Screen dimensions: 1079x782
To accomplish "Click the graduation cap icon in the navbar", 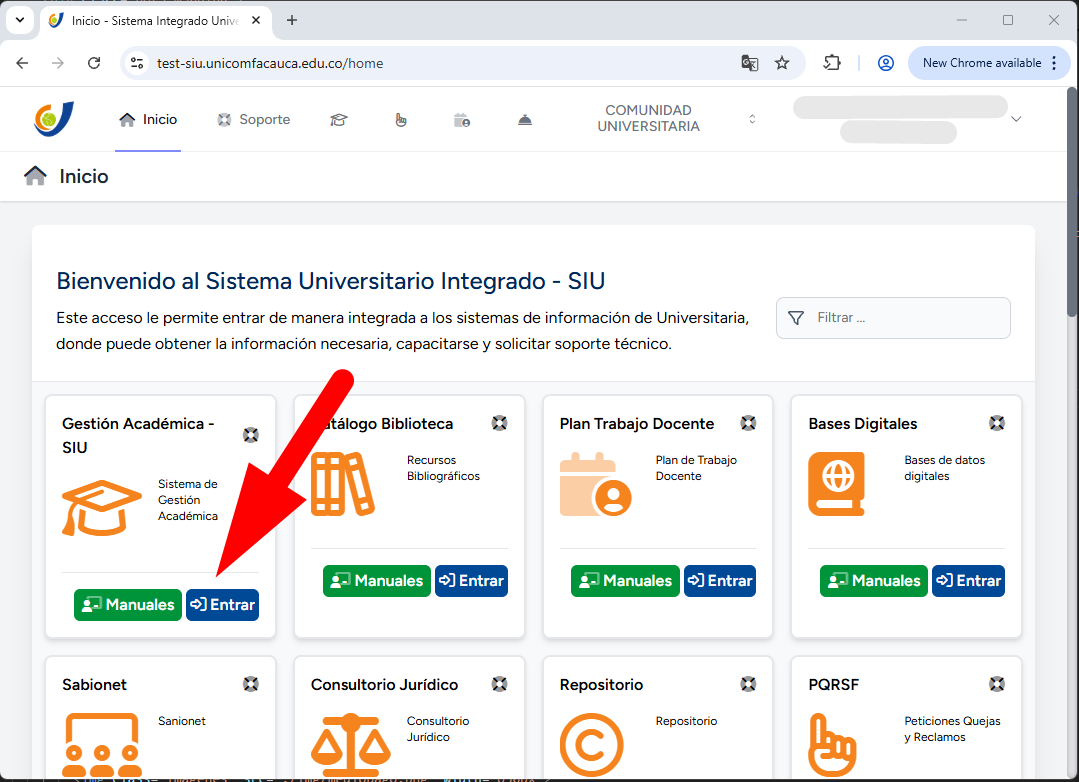I will click(x=339, y=118).
